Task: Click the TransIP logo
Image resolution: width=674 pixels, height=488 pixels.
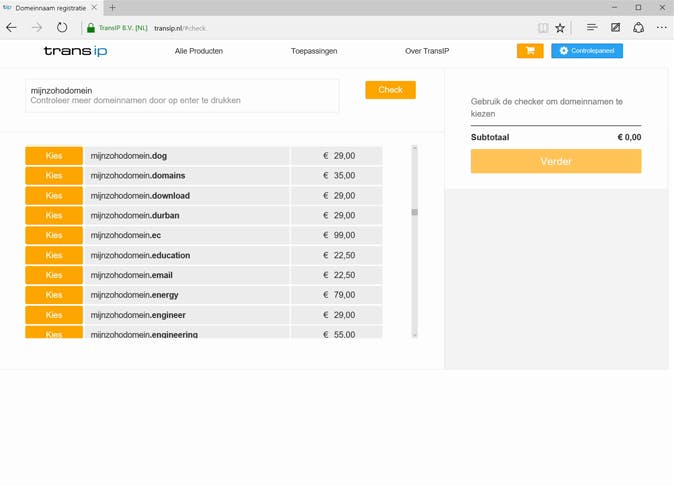Action: [x=76, y=51]
